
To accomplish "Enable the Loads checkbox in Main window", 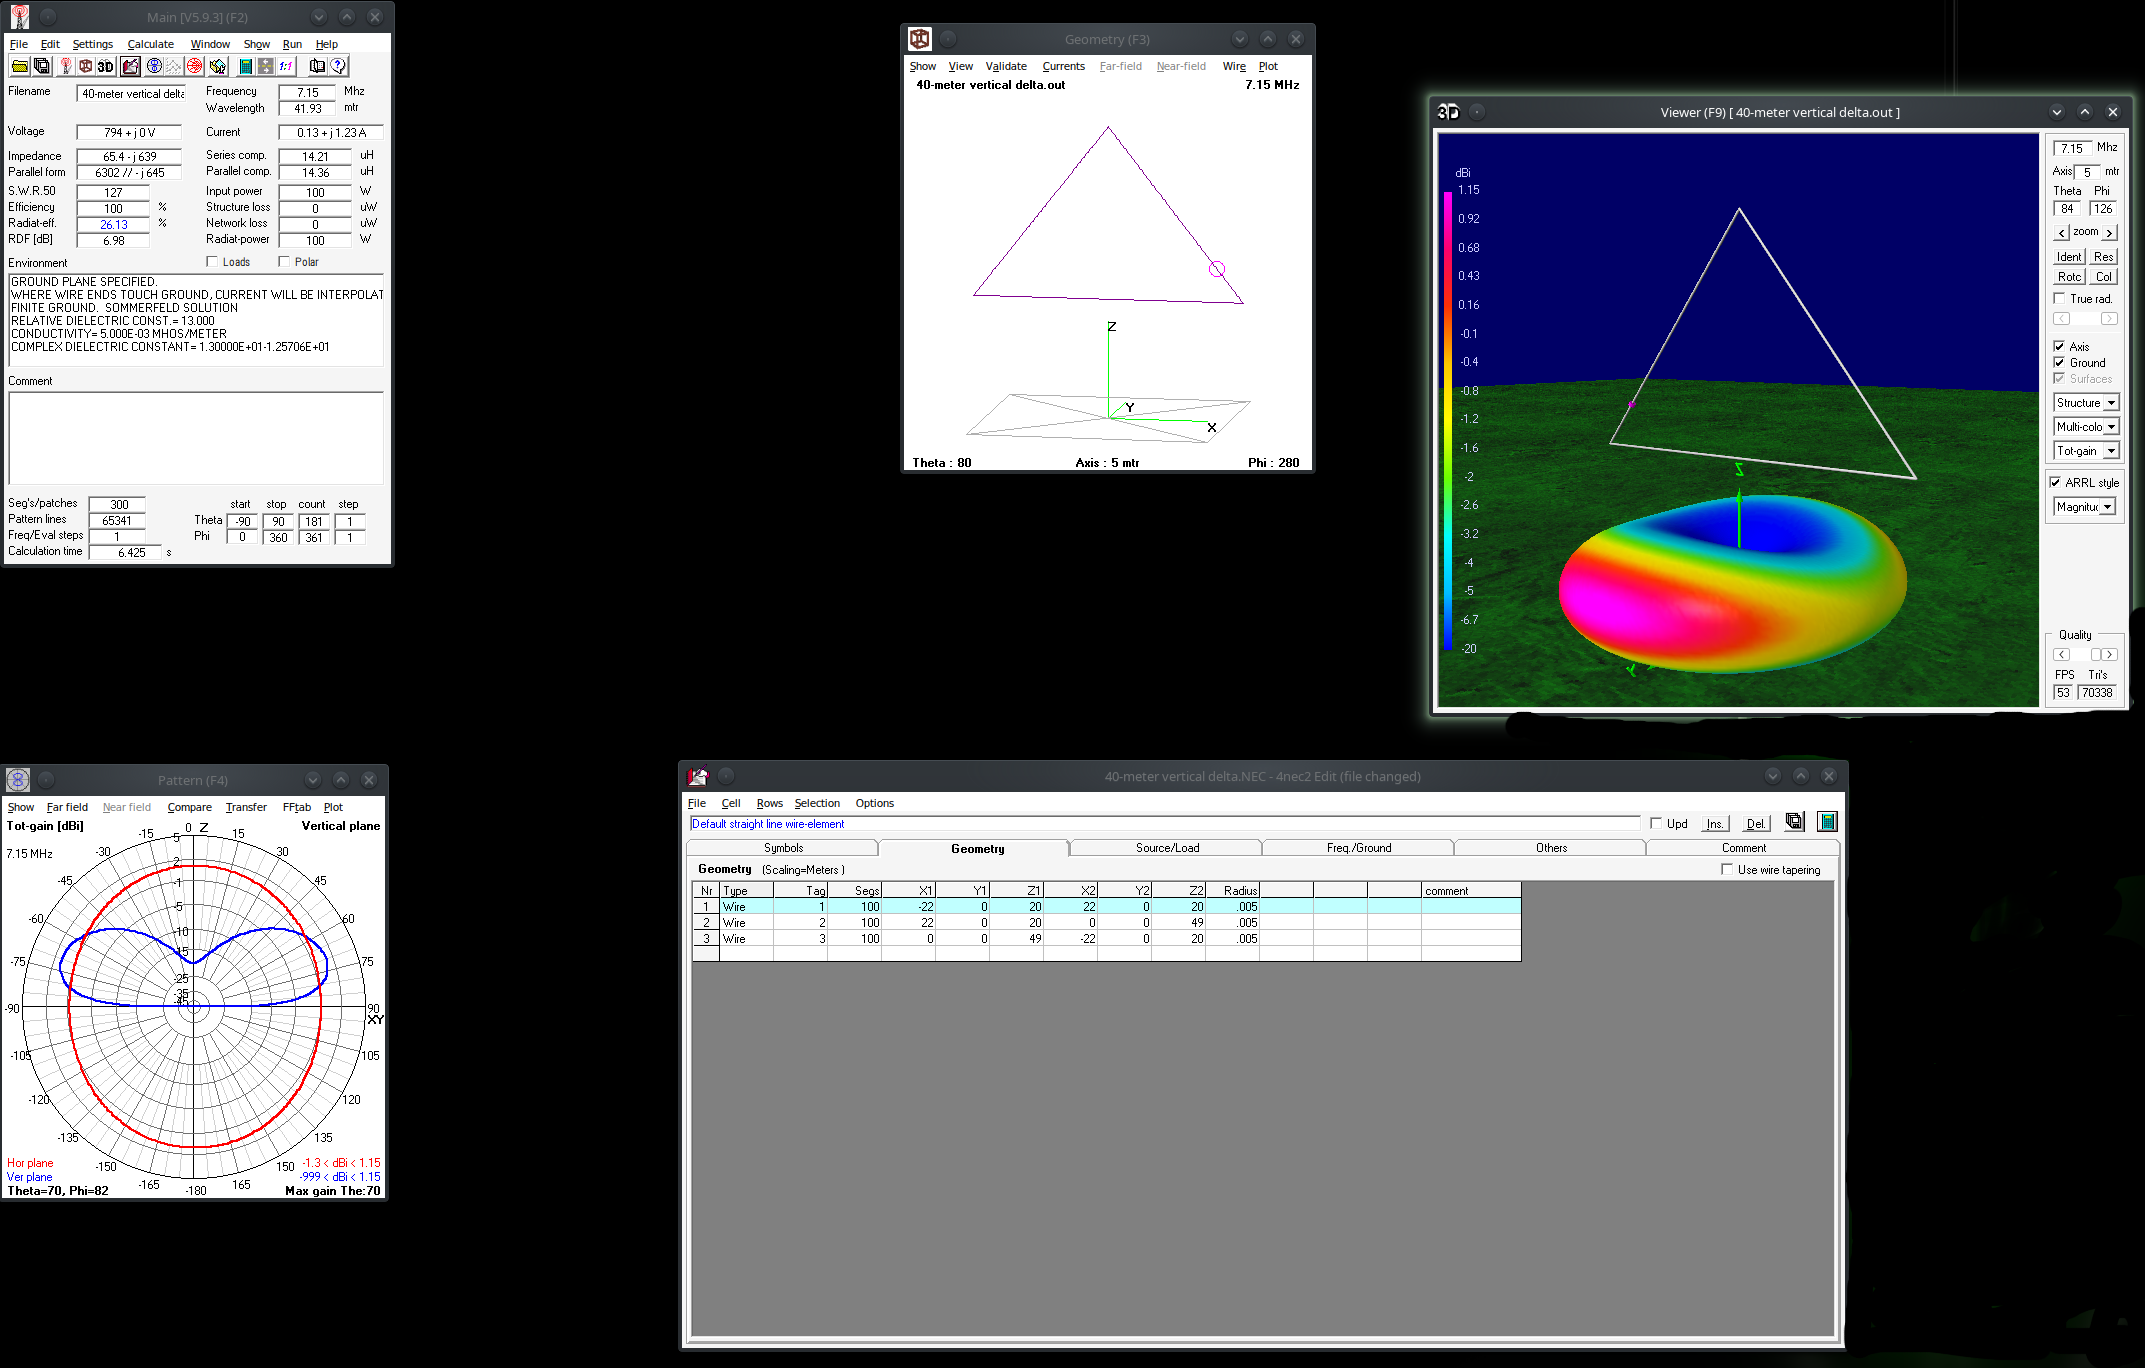I will pos(212,262).
